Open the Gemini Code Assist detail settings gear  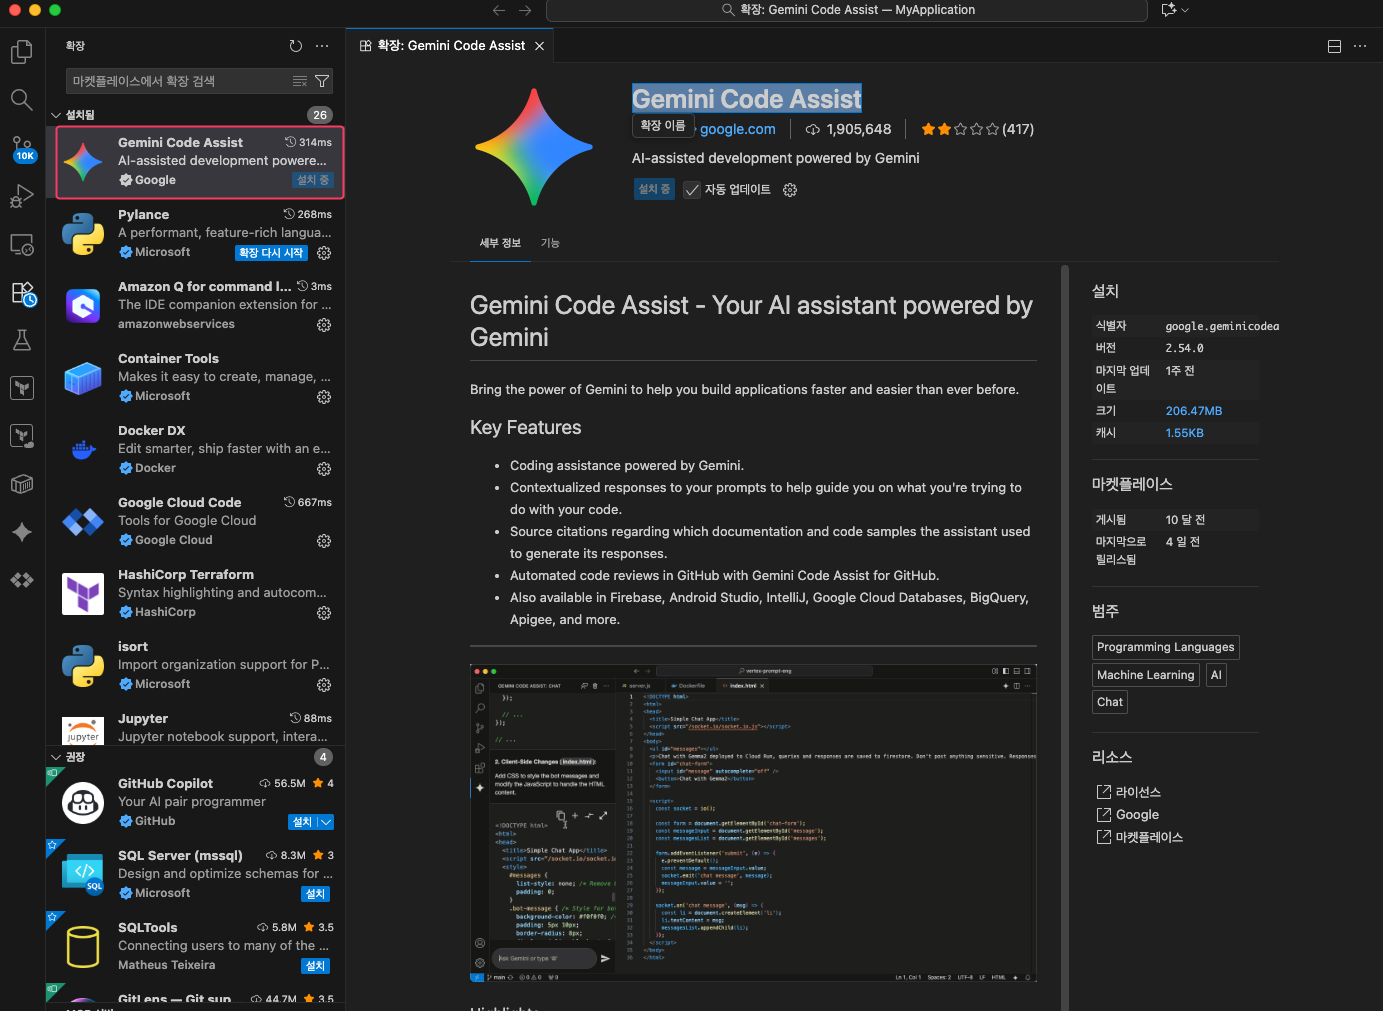[x=790, y=190]
